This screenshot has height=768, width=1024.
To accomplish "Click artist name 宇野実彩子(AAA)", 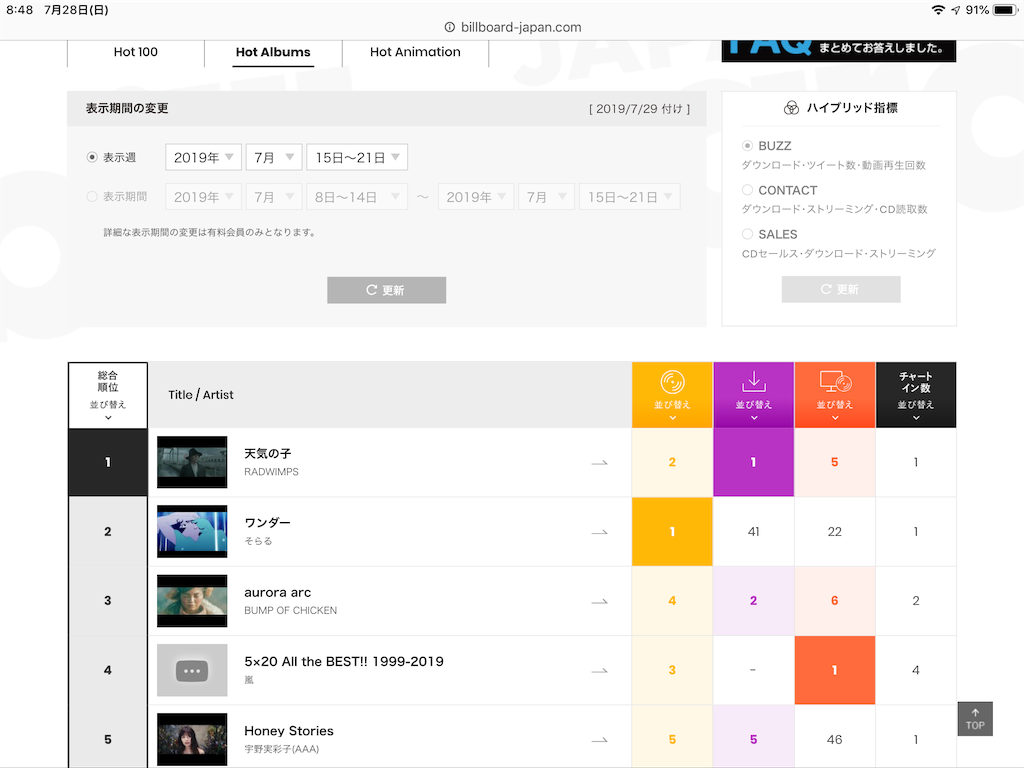I will (x=281, y=749).
